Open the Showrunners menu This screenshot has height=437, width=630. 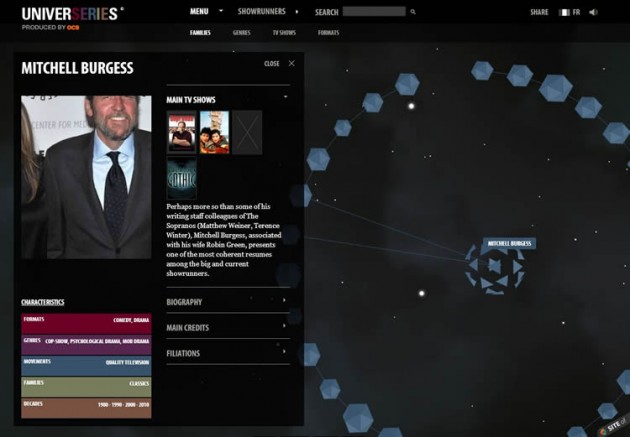[268, 12]
